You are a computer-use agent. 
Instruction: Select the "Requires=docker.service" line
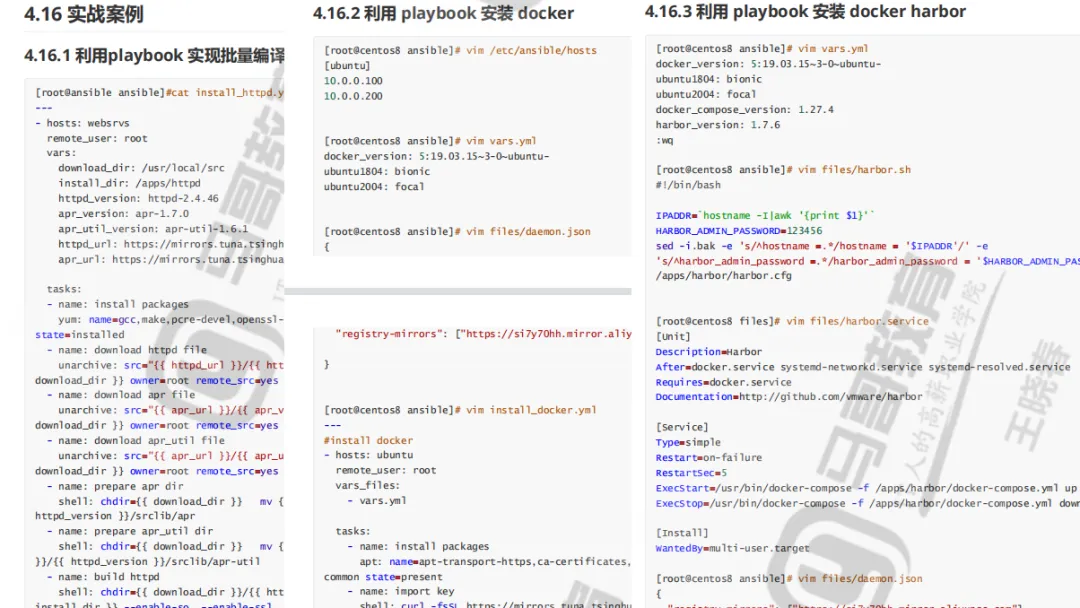click(x=723, y=382)
